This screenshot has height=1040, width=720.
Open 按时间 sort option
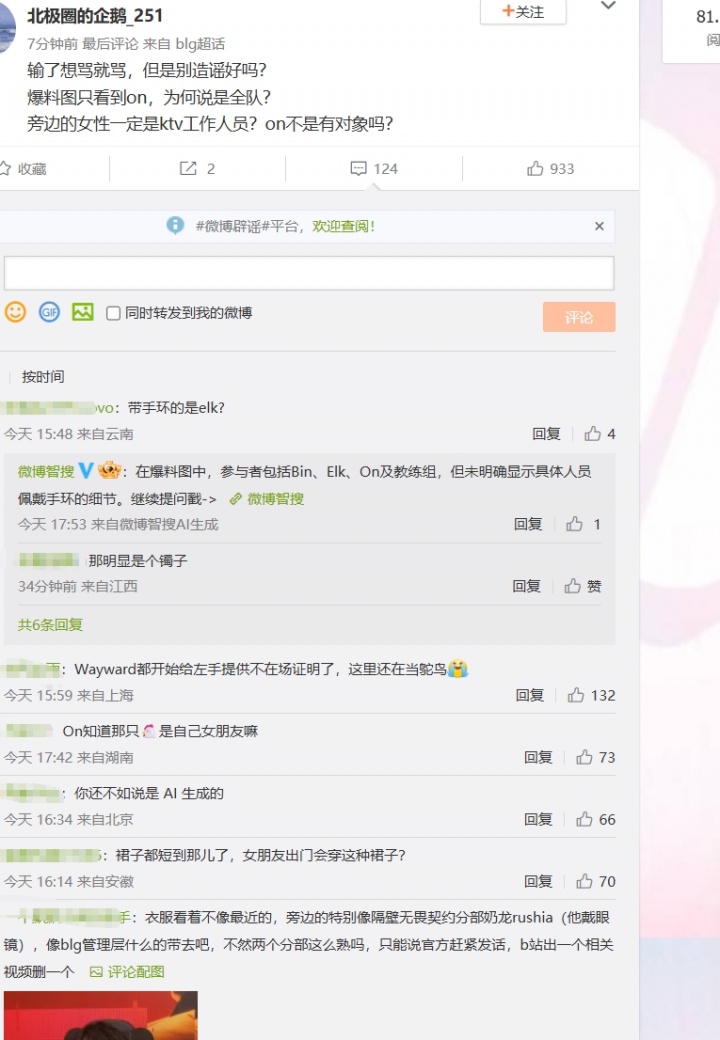click(x=43, y=377)
